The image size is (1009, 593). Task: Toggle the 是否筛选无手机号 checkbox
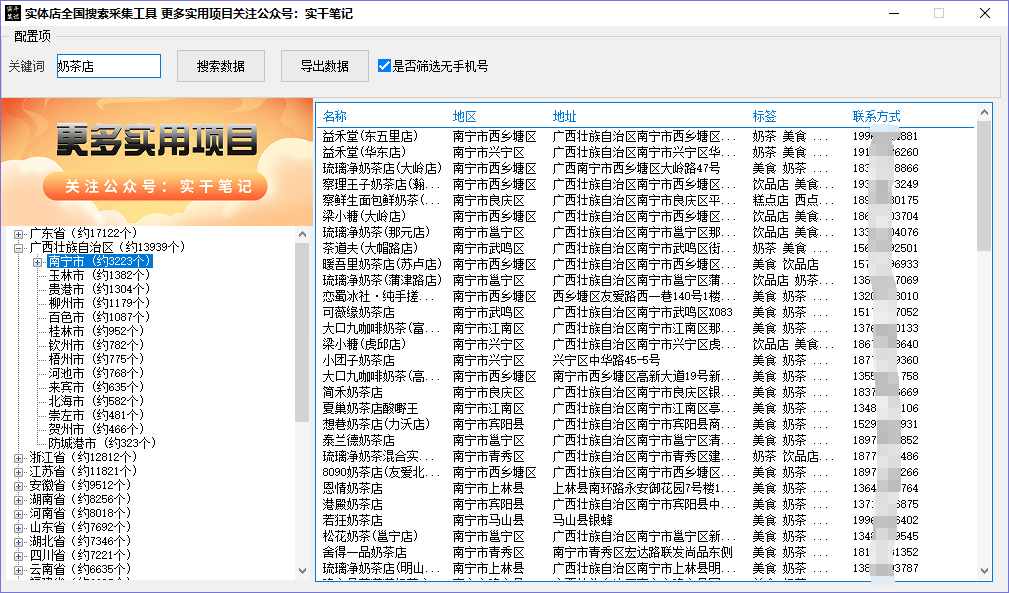tap(384, 66)
